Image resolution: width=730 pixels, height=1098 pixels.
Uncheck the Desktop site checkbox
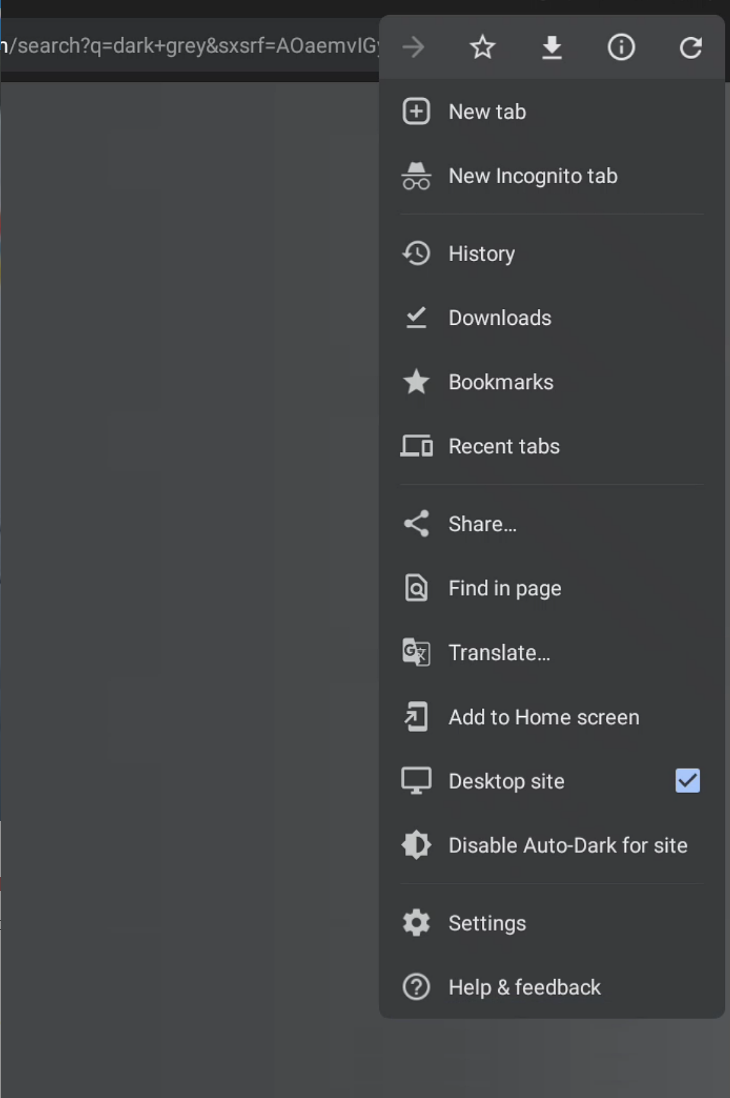(x=687, y=781)
